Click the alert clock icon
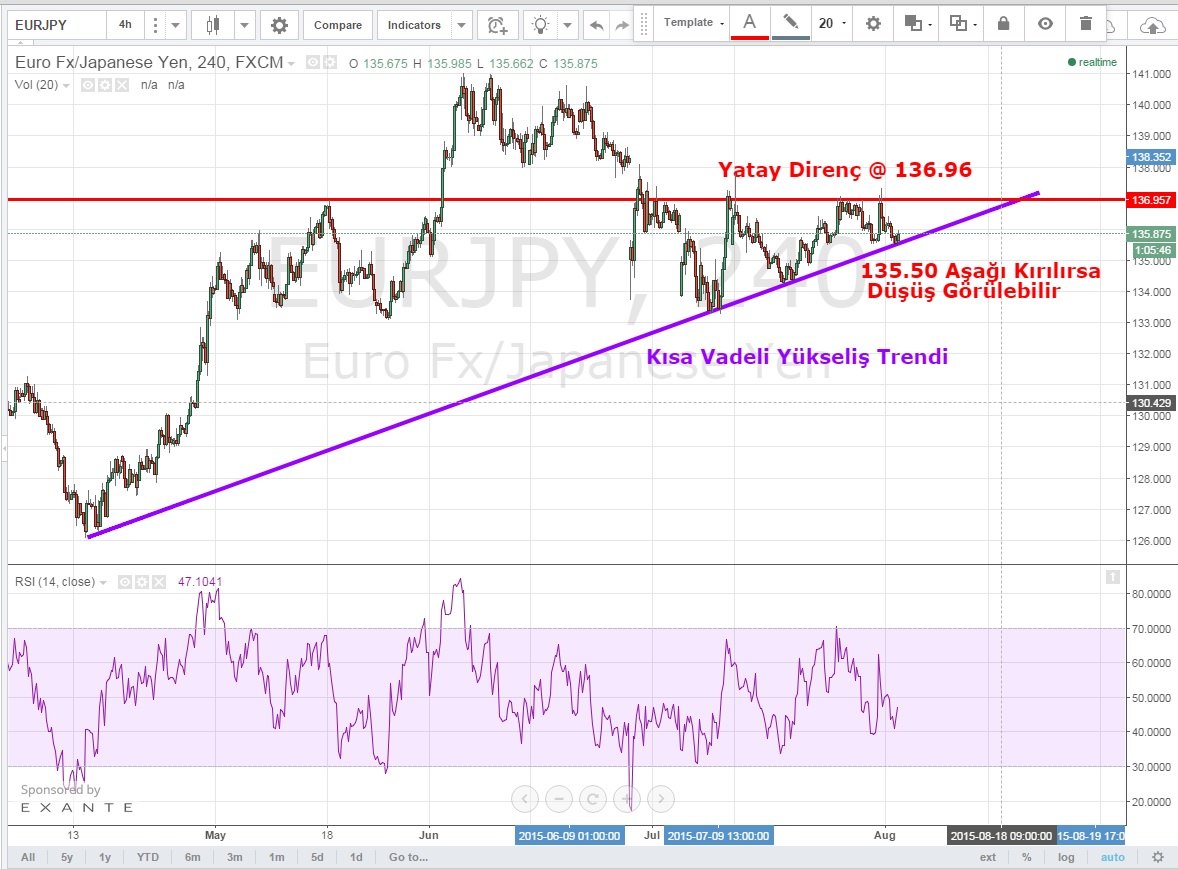Image resolution: width=1178 pixels, height=869 pixels. (497, 25)
